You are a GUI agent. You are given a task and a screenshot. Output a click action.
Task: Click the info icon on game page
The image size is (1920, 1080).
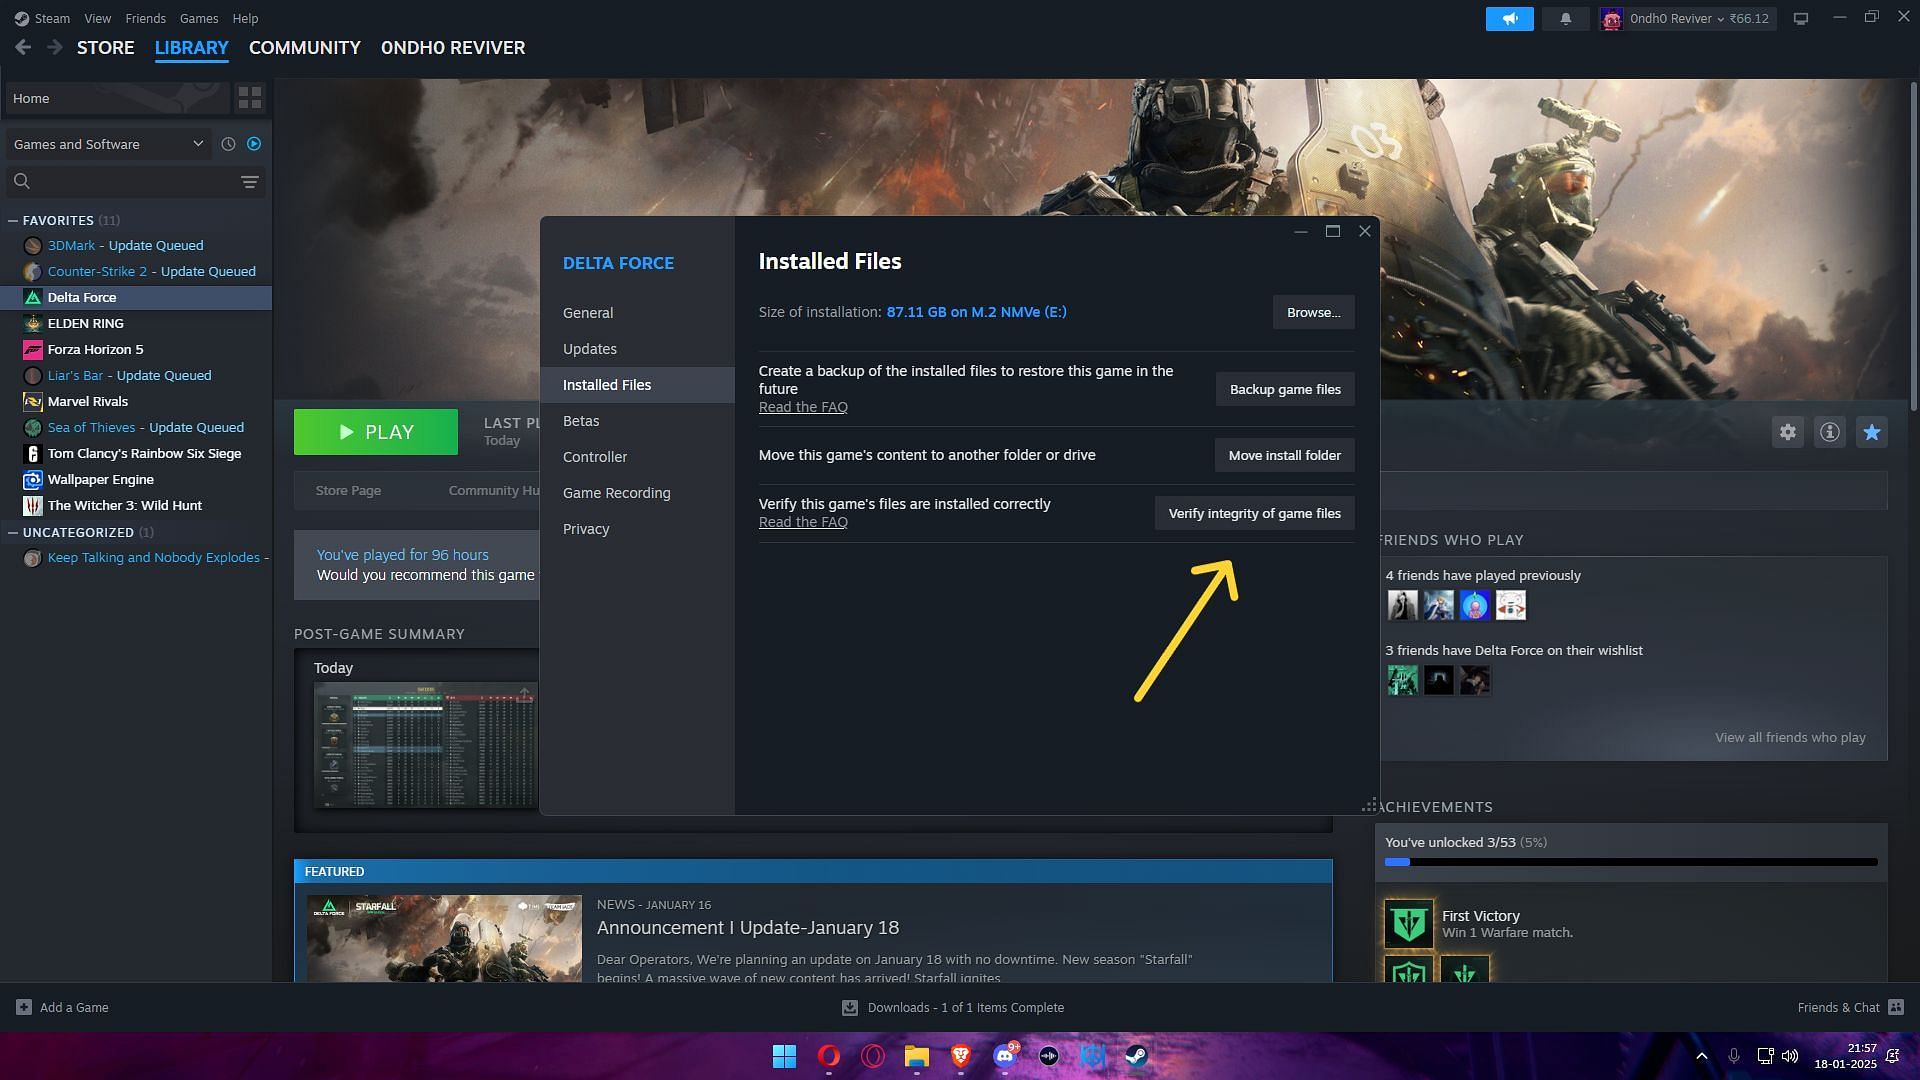1830,431
